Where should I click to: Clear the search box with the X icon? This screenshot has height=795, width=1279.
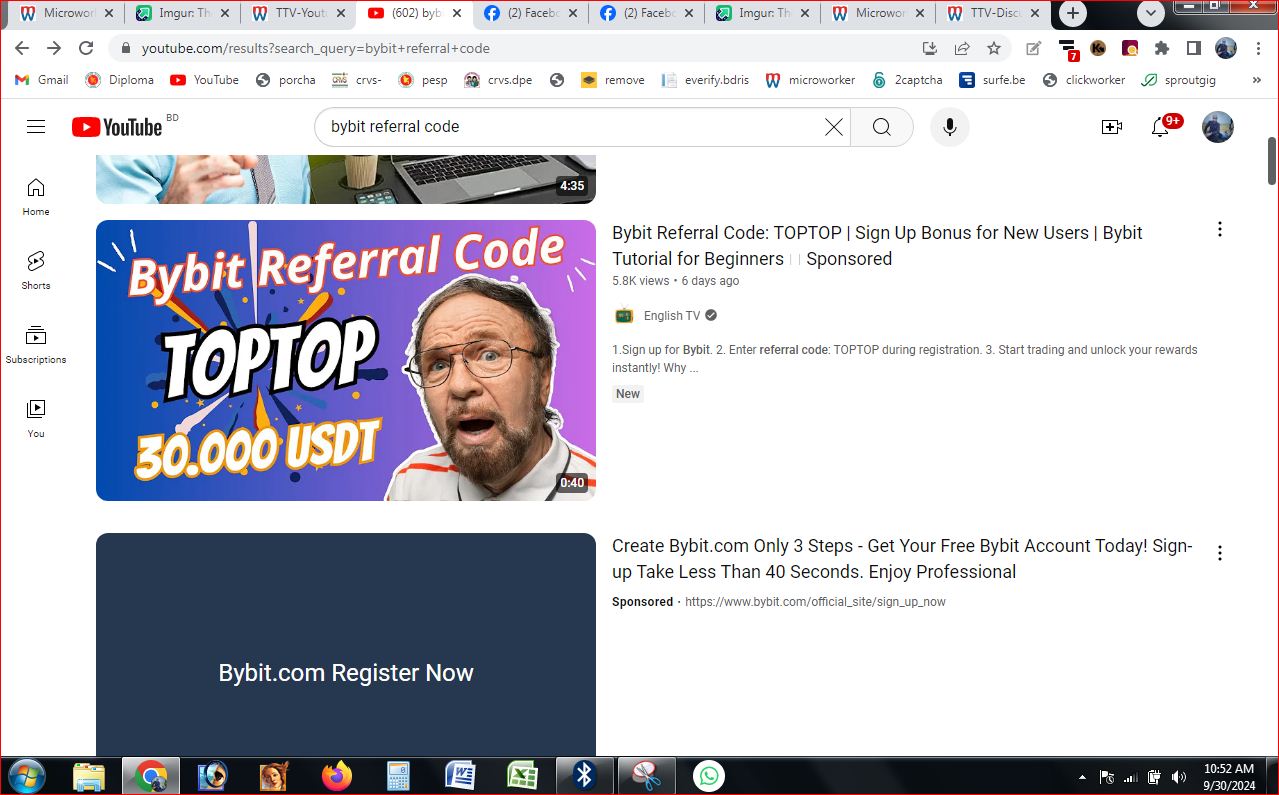[x=833, y=127]
